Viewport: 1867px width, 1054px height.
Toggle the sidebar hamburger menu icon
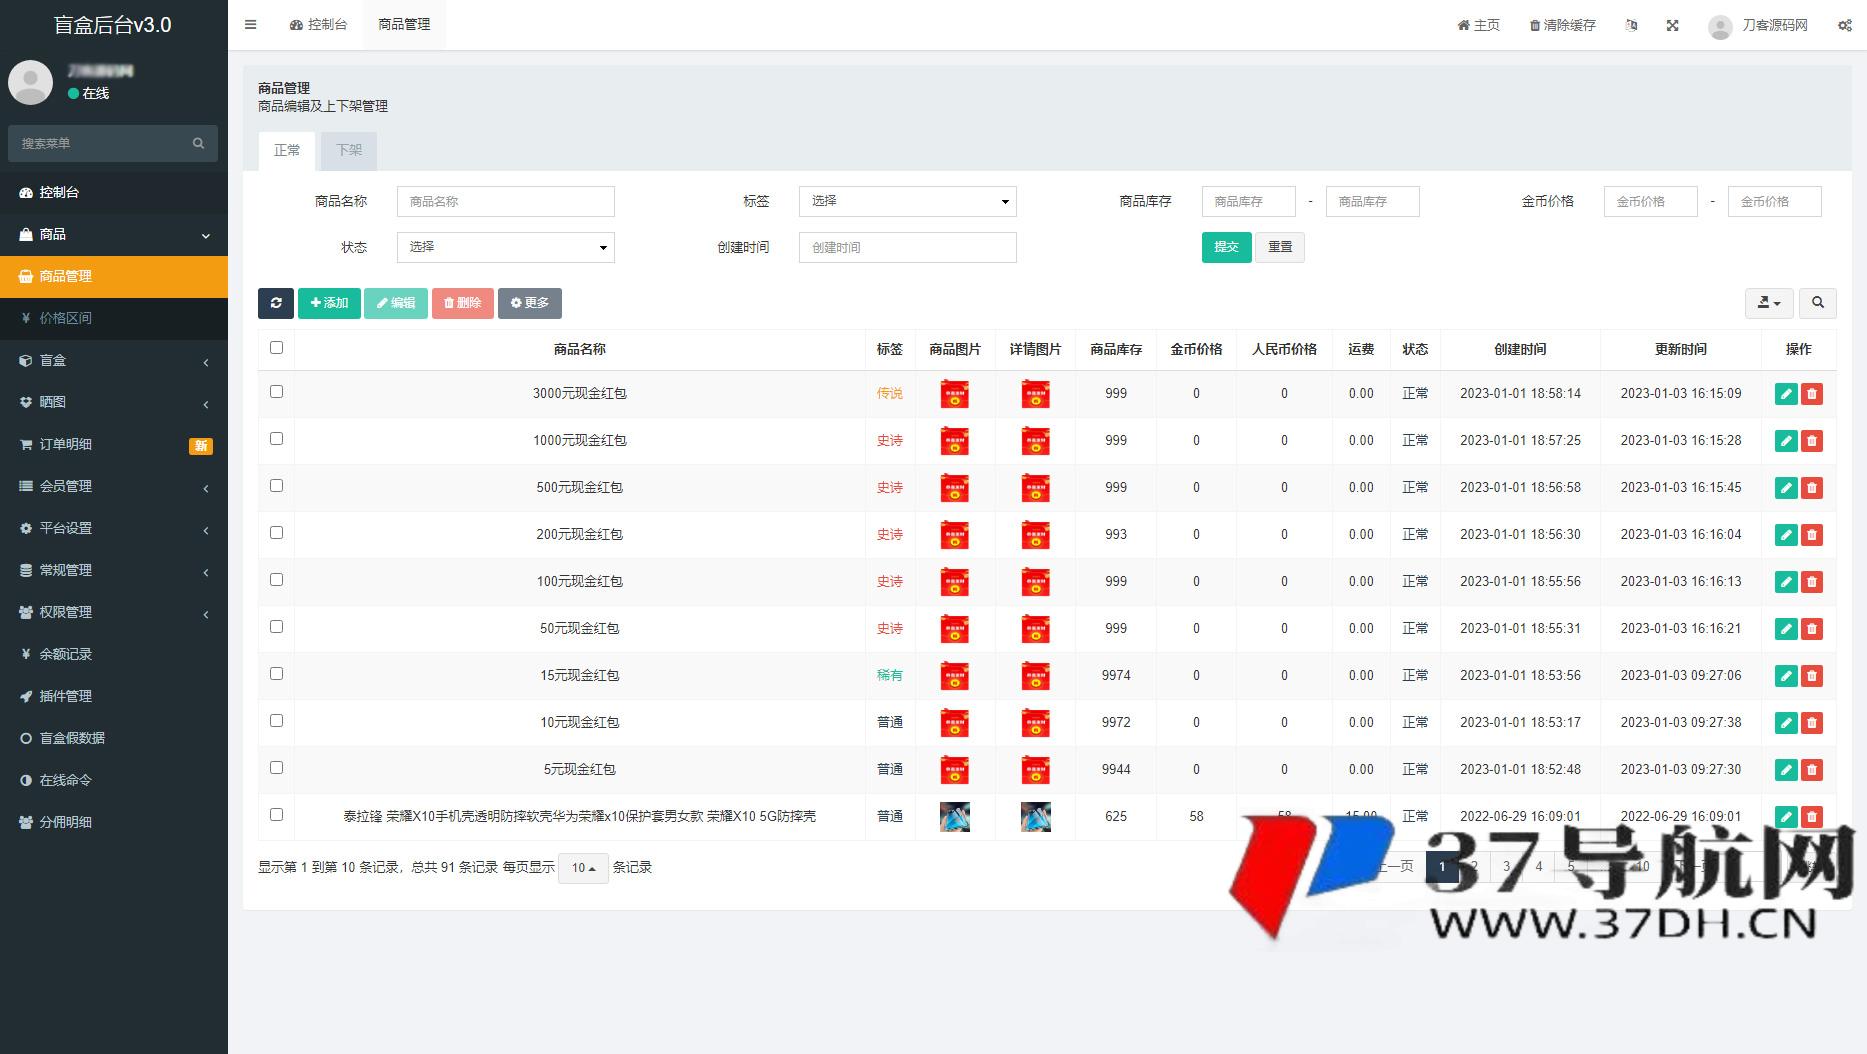point(251,25)
